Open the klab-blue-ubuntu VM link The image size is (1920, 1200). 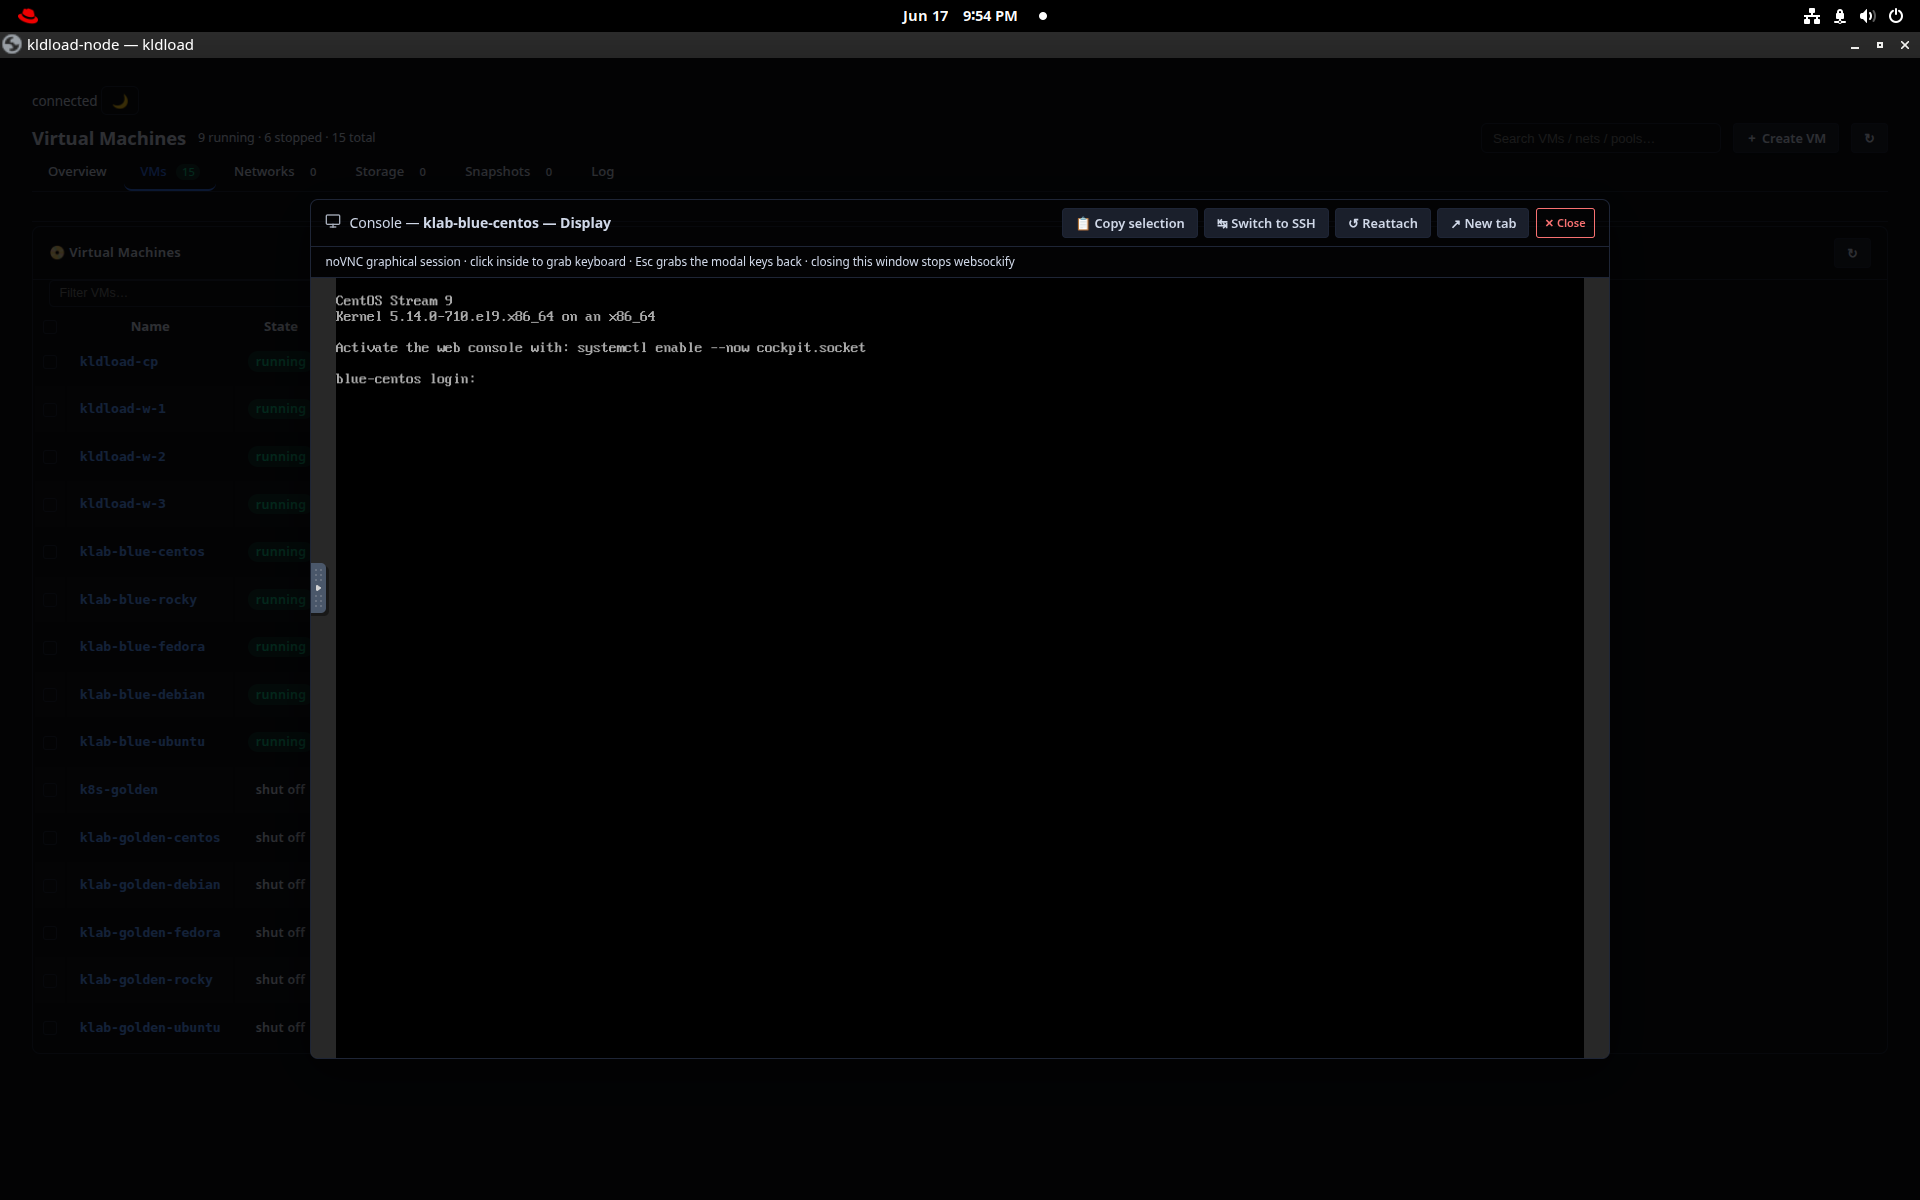point(142,742)
